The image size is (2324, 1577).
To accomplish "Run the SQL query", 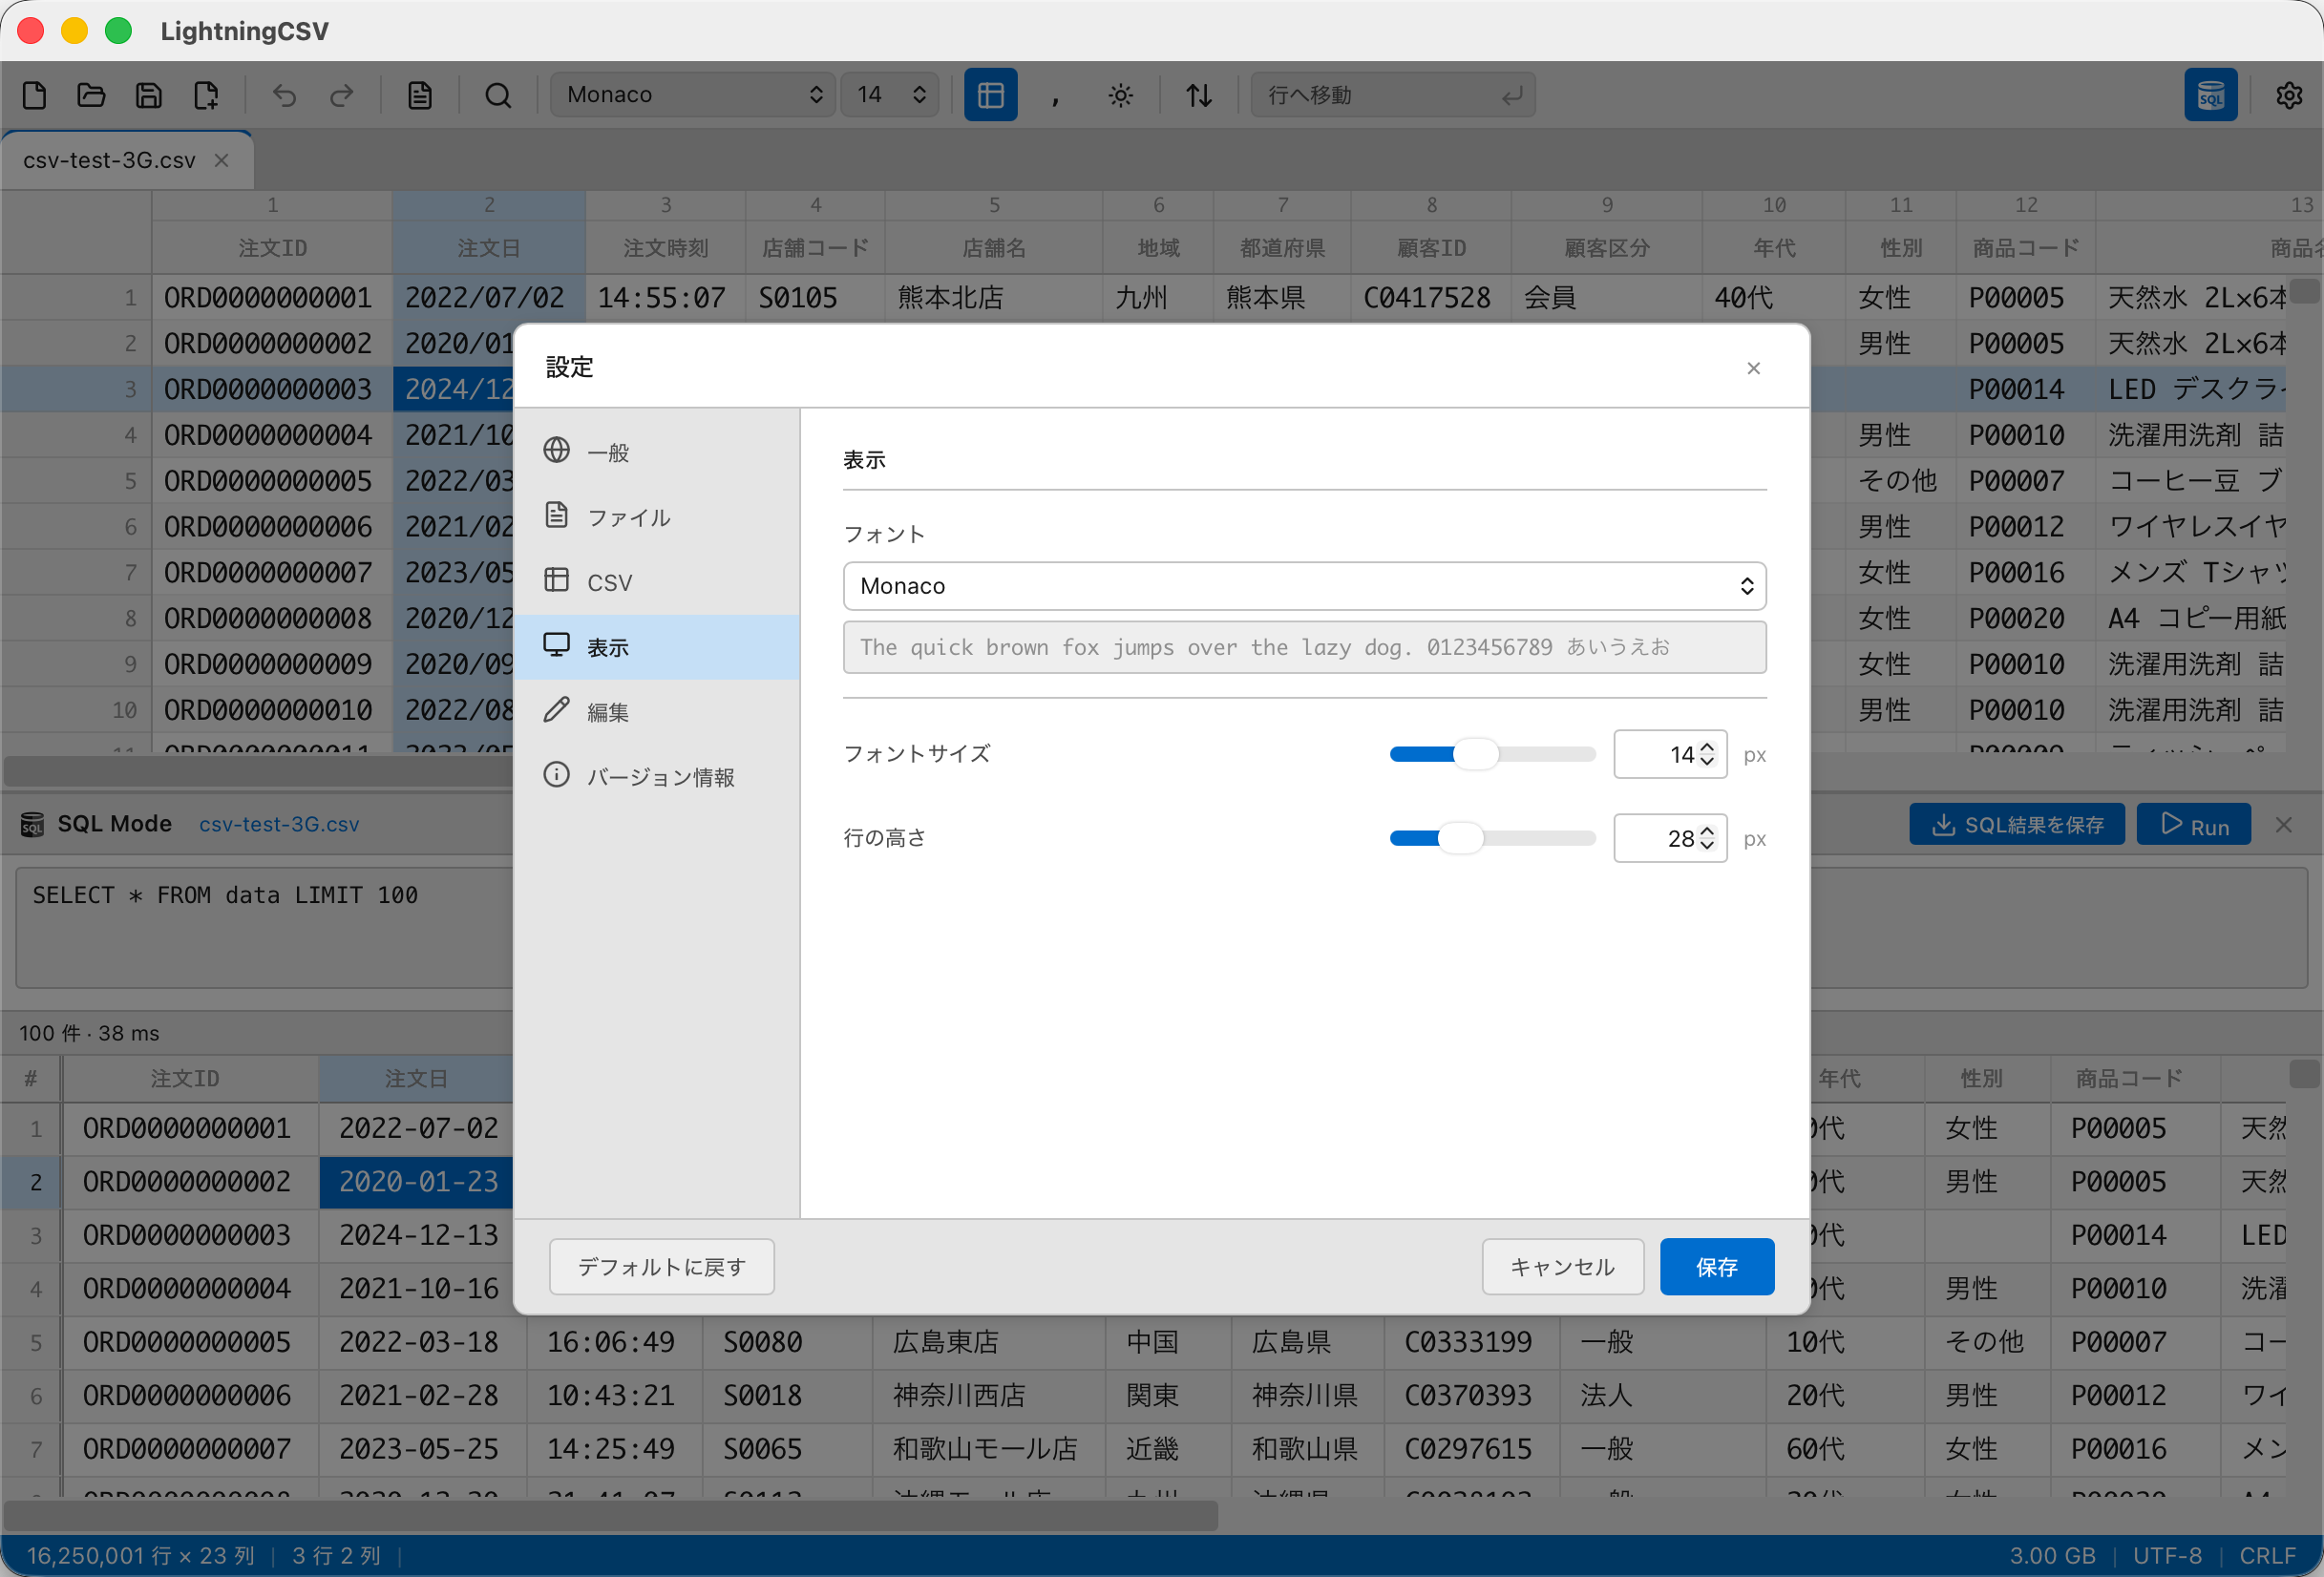I will click(2194, 825).
